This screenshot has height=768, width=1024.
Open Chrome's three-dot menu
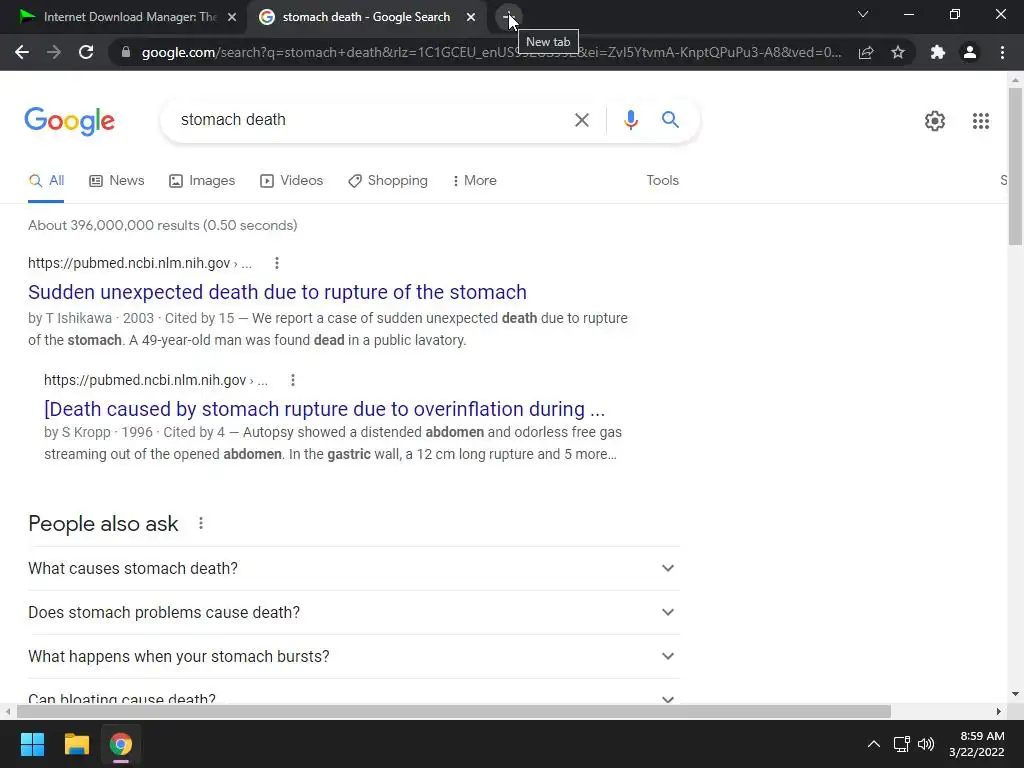[x=1002, y=52]
